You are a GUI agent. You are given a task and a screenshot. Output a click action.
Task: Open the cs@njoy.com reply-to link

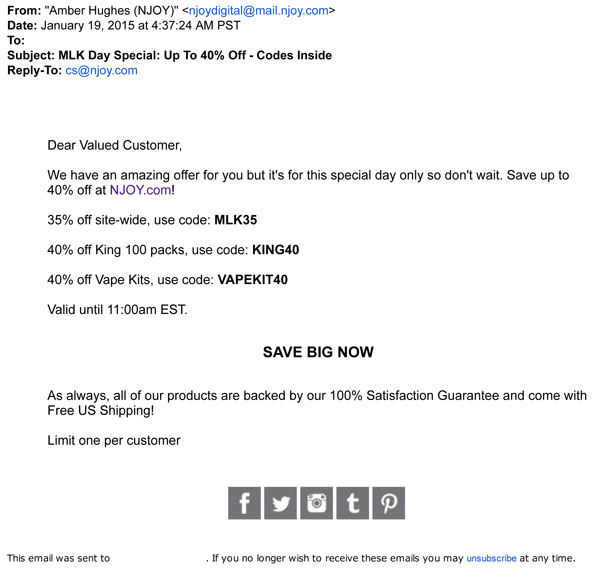click(x=101, y=71)
